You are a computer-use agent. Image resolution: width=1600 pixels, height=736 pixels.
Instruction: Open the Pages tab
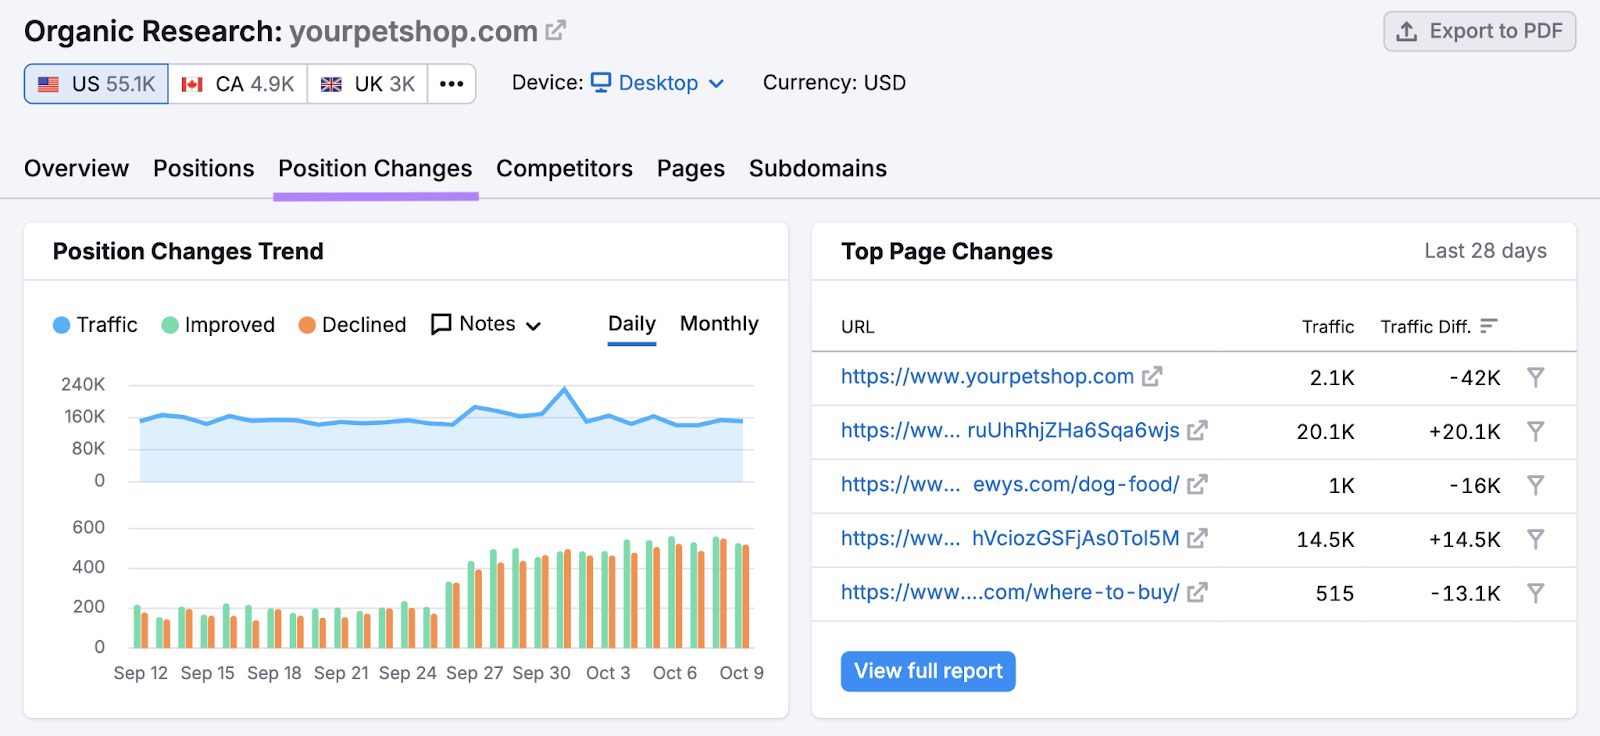click(691, 168)
